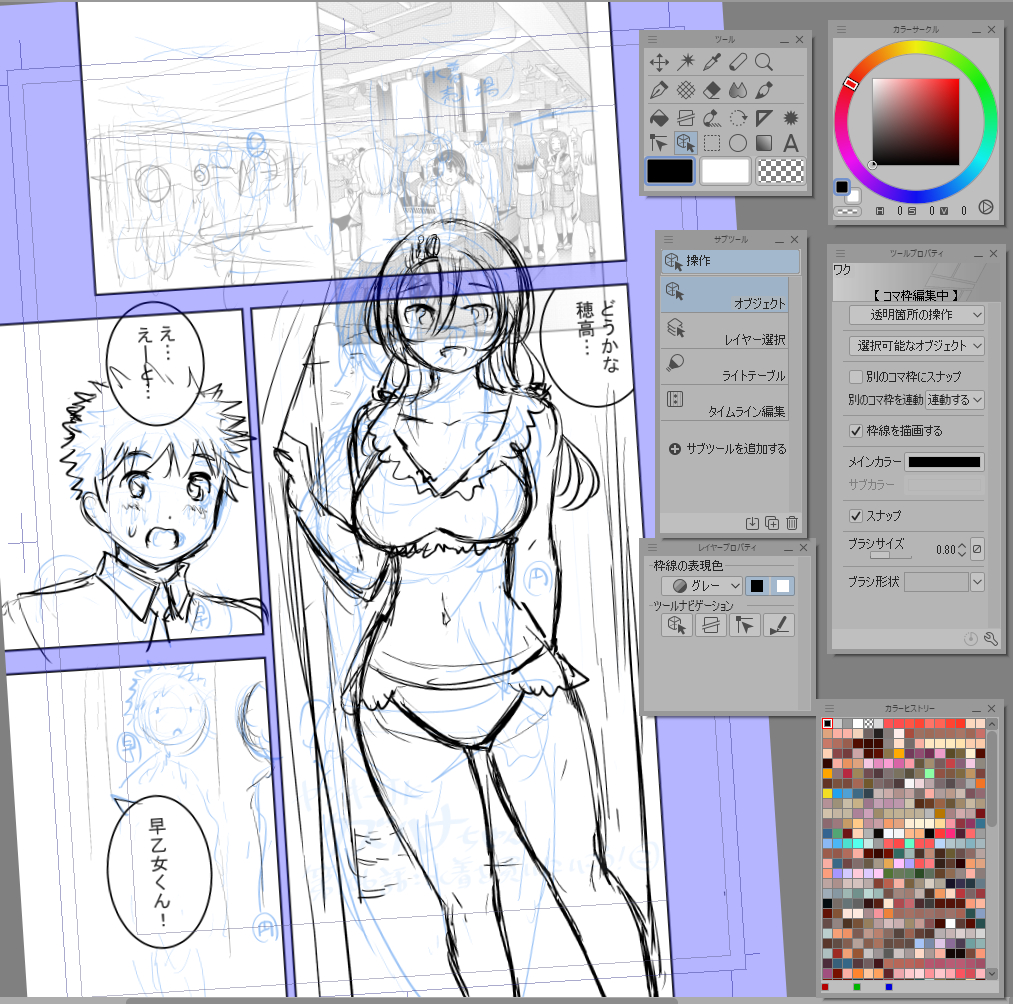
Task: Select the brush-with-hatching tool beside Frame Border
Action: click(x=712, y=118)
